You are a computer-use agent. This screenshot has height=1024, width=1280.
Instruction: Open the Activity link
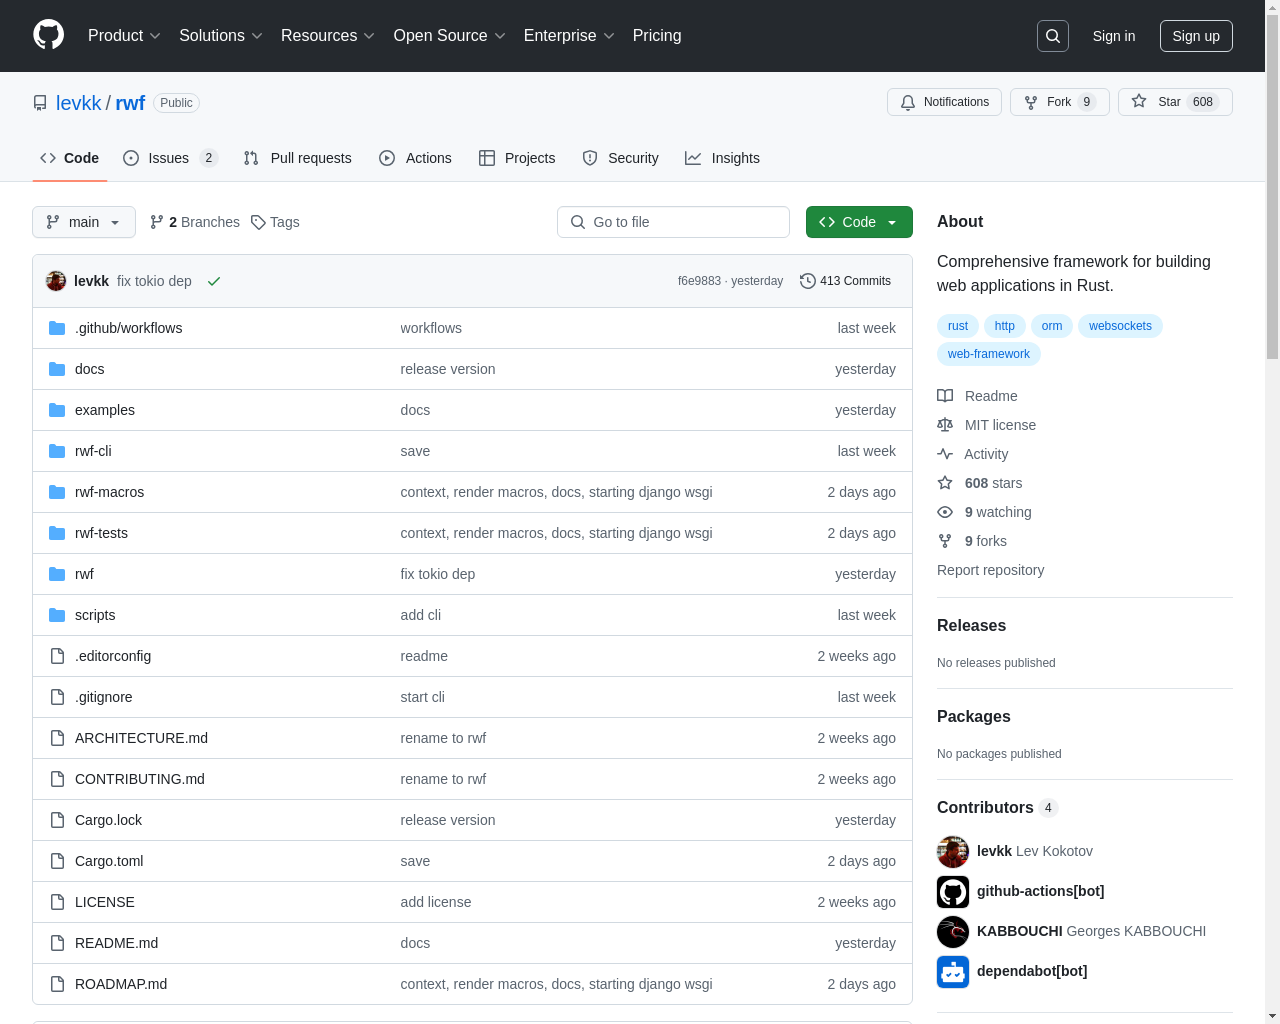[972, 454]
